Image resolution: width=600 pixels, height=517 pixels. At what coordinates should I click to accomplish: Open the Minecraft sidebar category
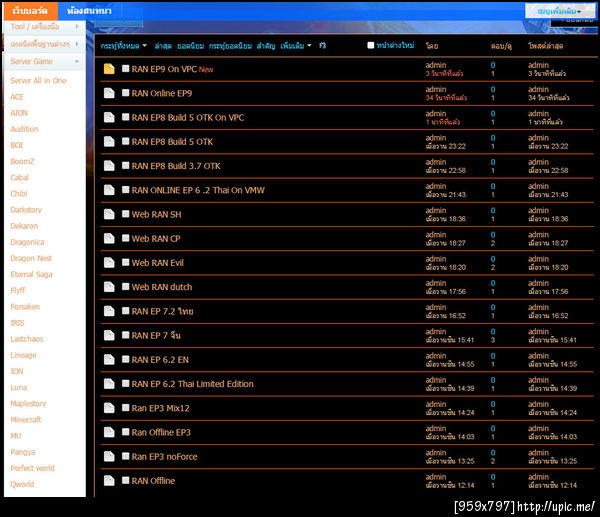coord(26,419)
